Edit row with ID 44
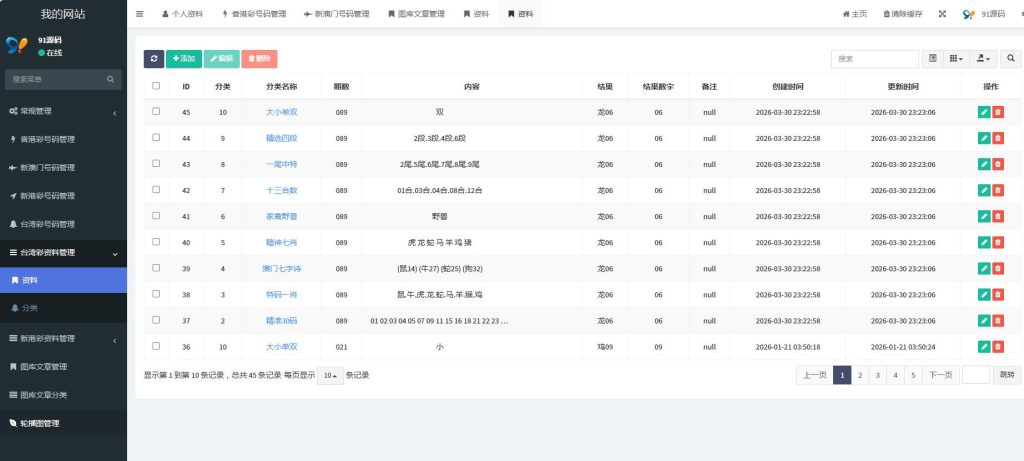This screenshot has height=461, width=1024. tap(984, 138)
